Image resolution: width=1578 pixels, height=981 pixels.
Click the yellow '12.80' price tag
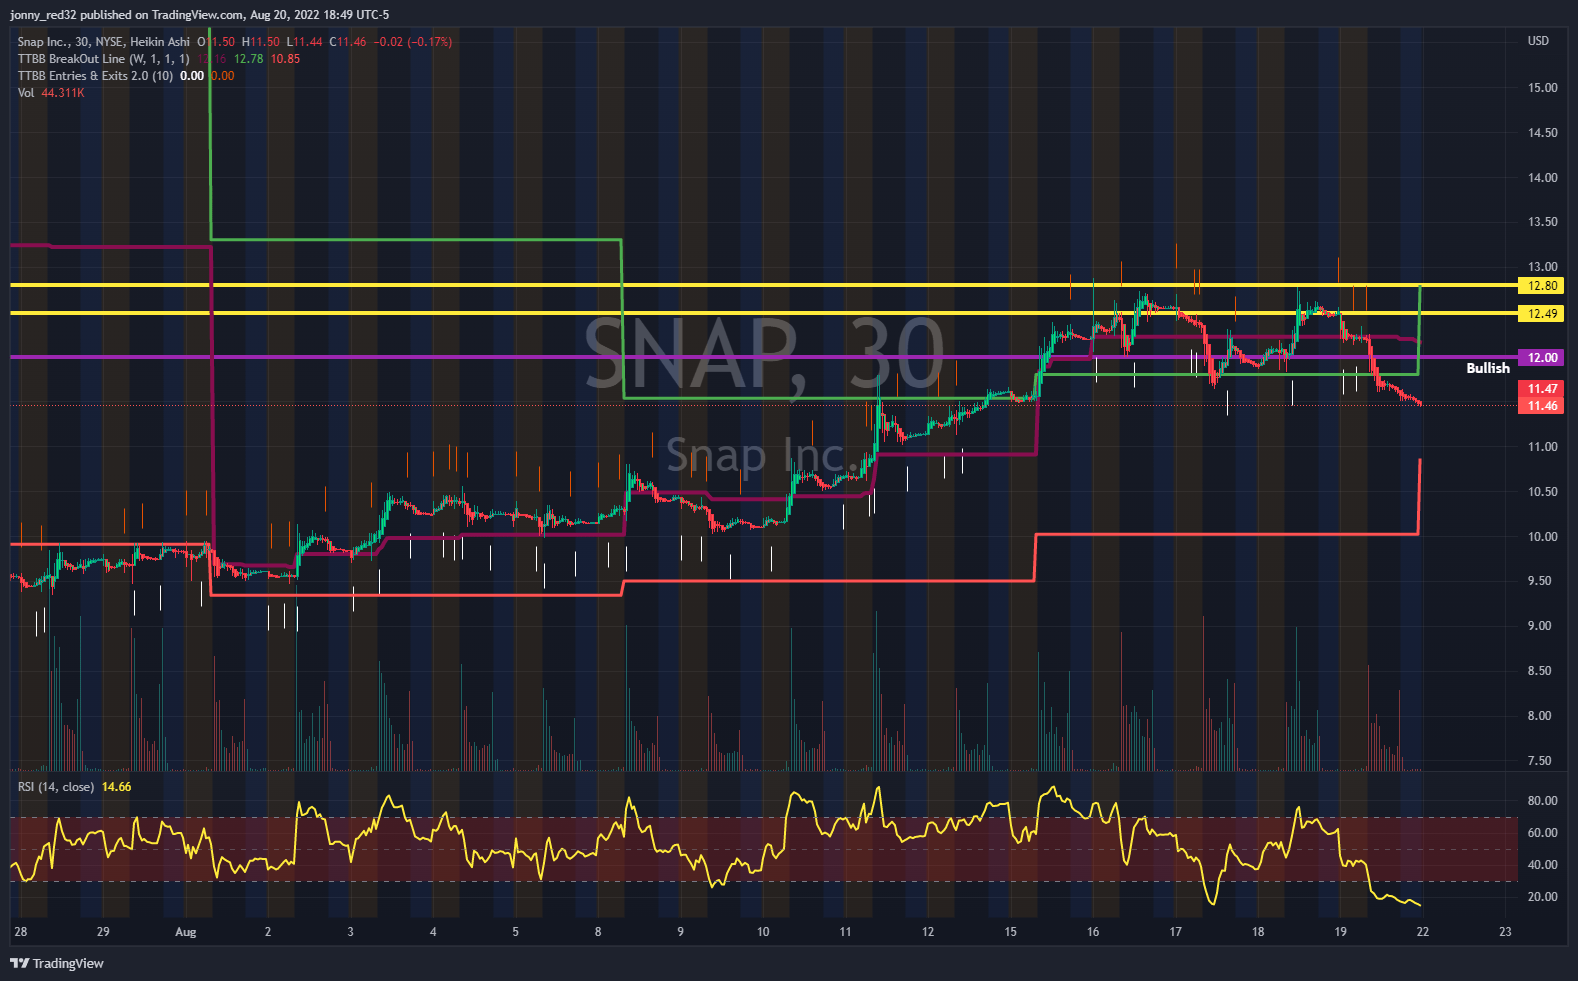[1542, 286]
